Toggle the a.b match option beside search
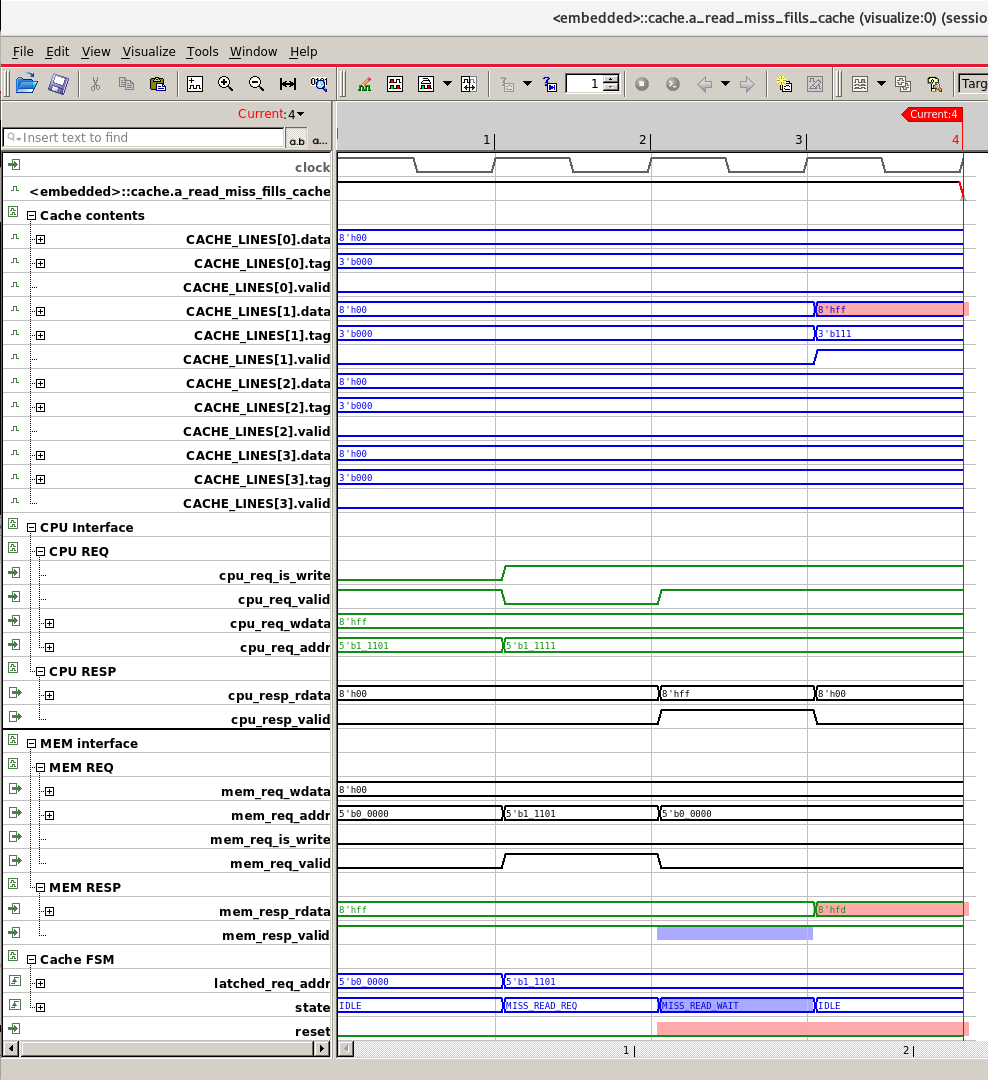 pos(297,139)
